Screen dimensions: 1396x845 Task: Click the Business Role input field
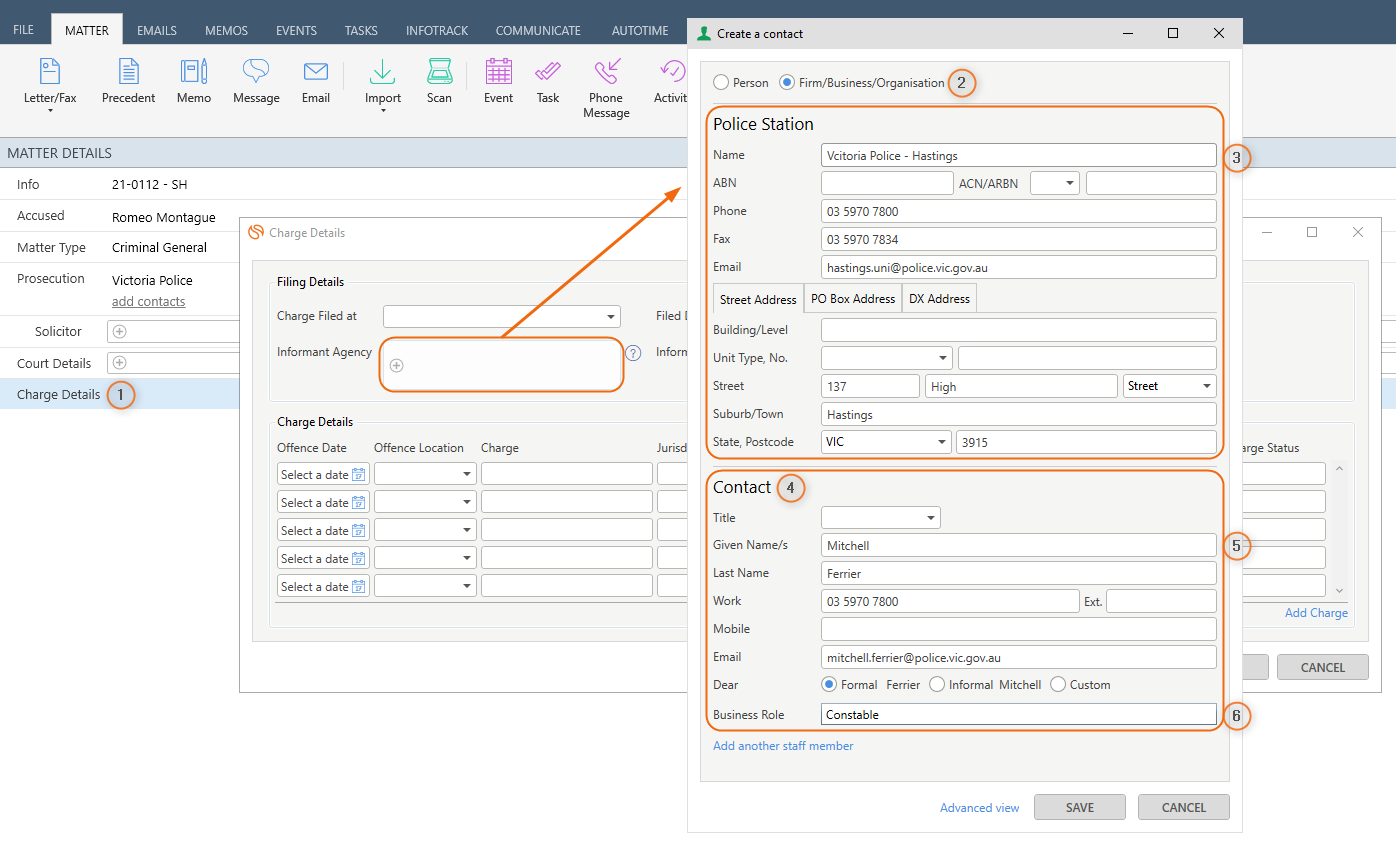click(1017, 715)
